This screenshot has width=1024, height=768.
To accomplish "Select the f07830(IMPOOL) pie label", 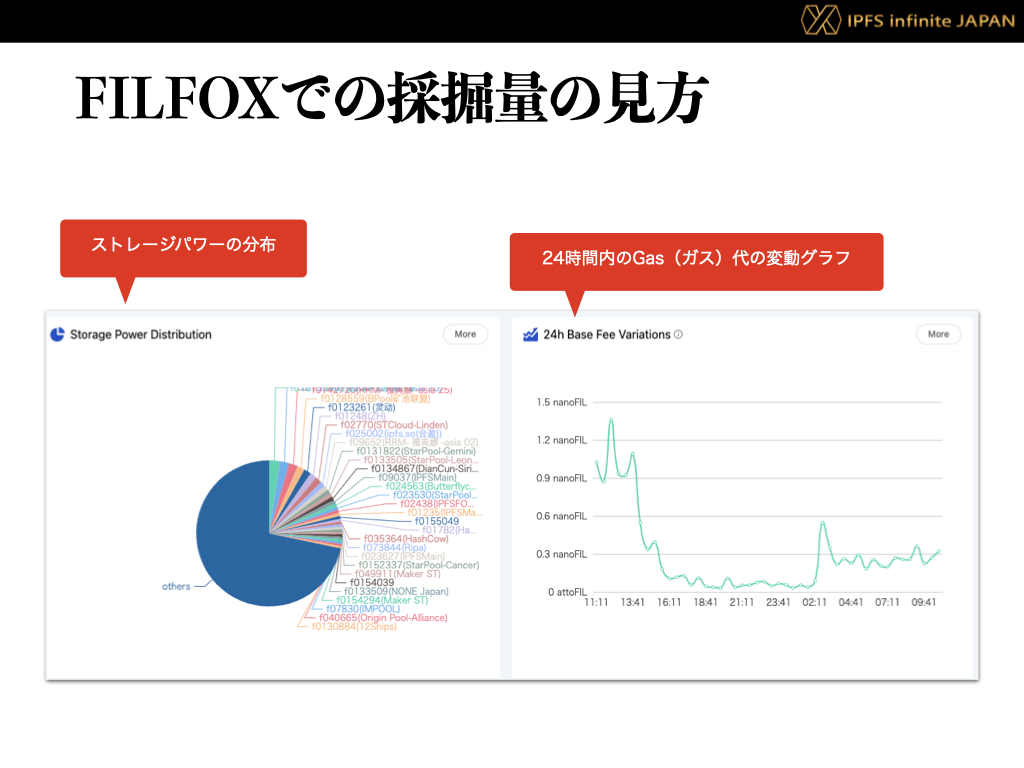I will point(363,609).
